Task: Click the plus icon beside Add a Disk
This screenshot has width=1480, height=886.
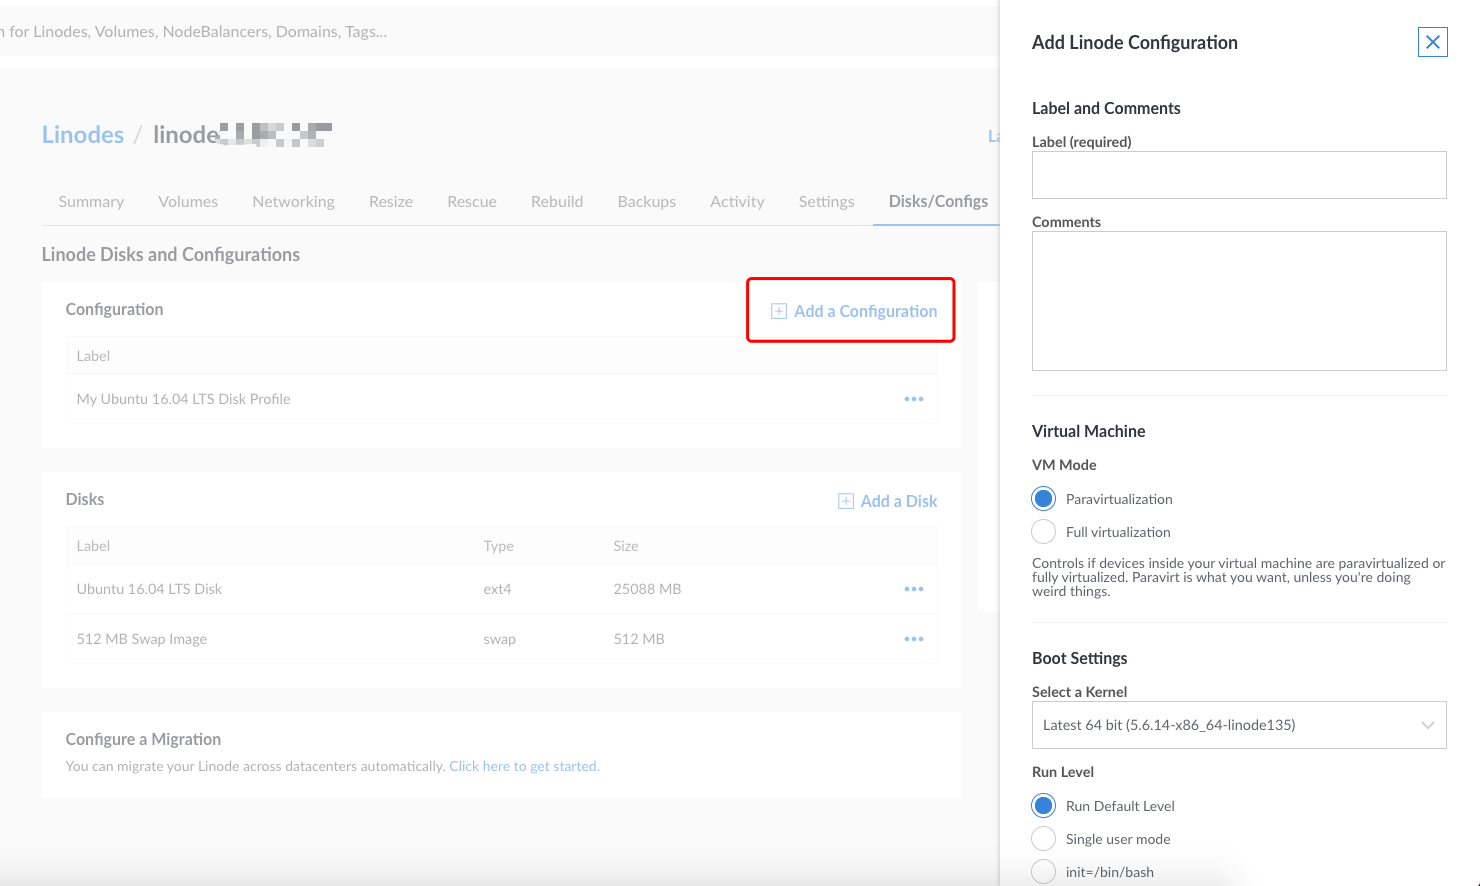Action: click(845, 500)
